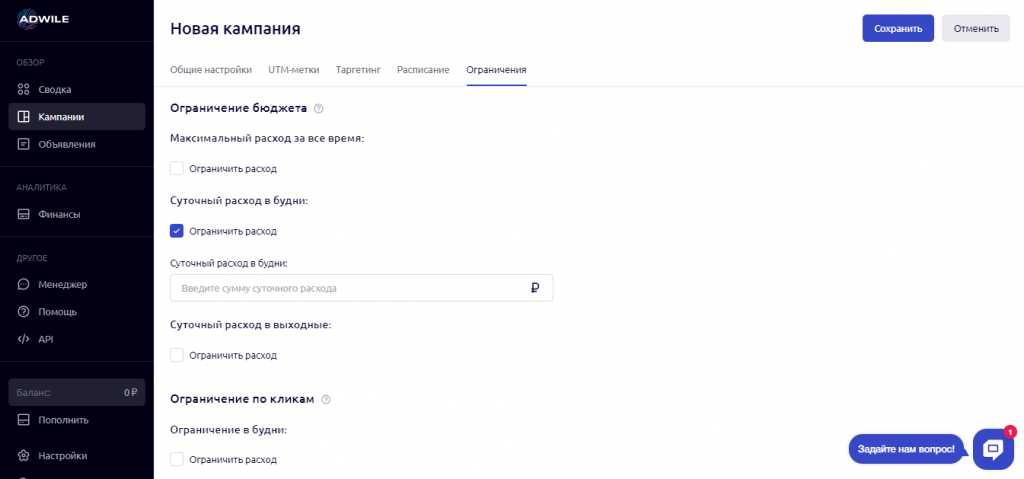The height and width of the screenshot is (479, 1024).
Task: Click help icon beside Ограничение бюджета
Action: click(x=319, y=108)
